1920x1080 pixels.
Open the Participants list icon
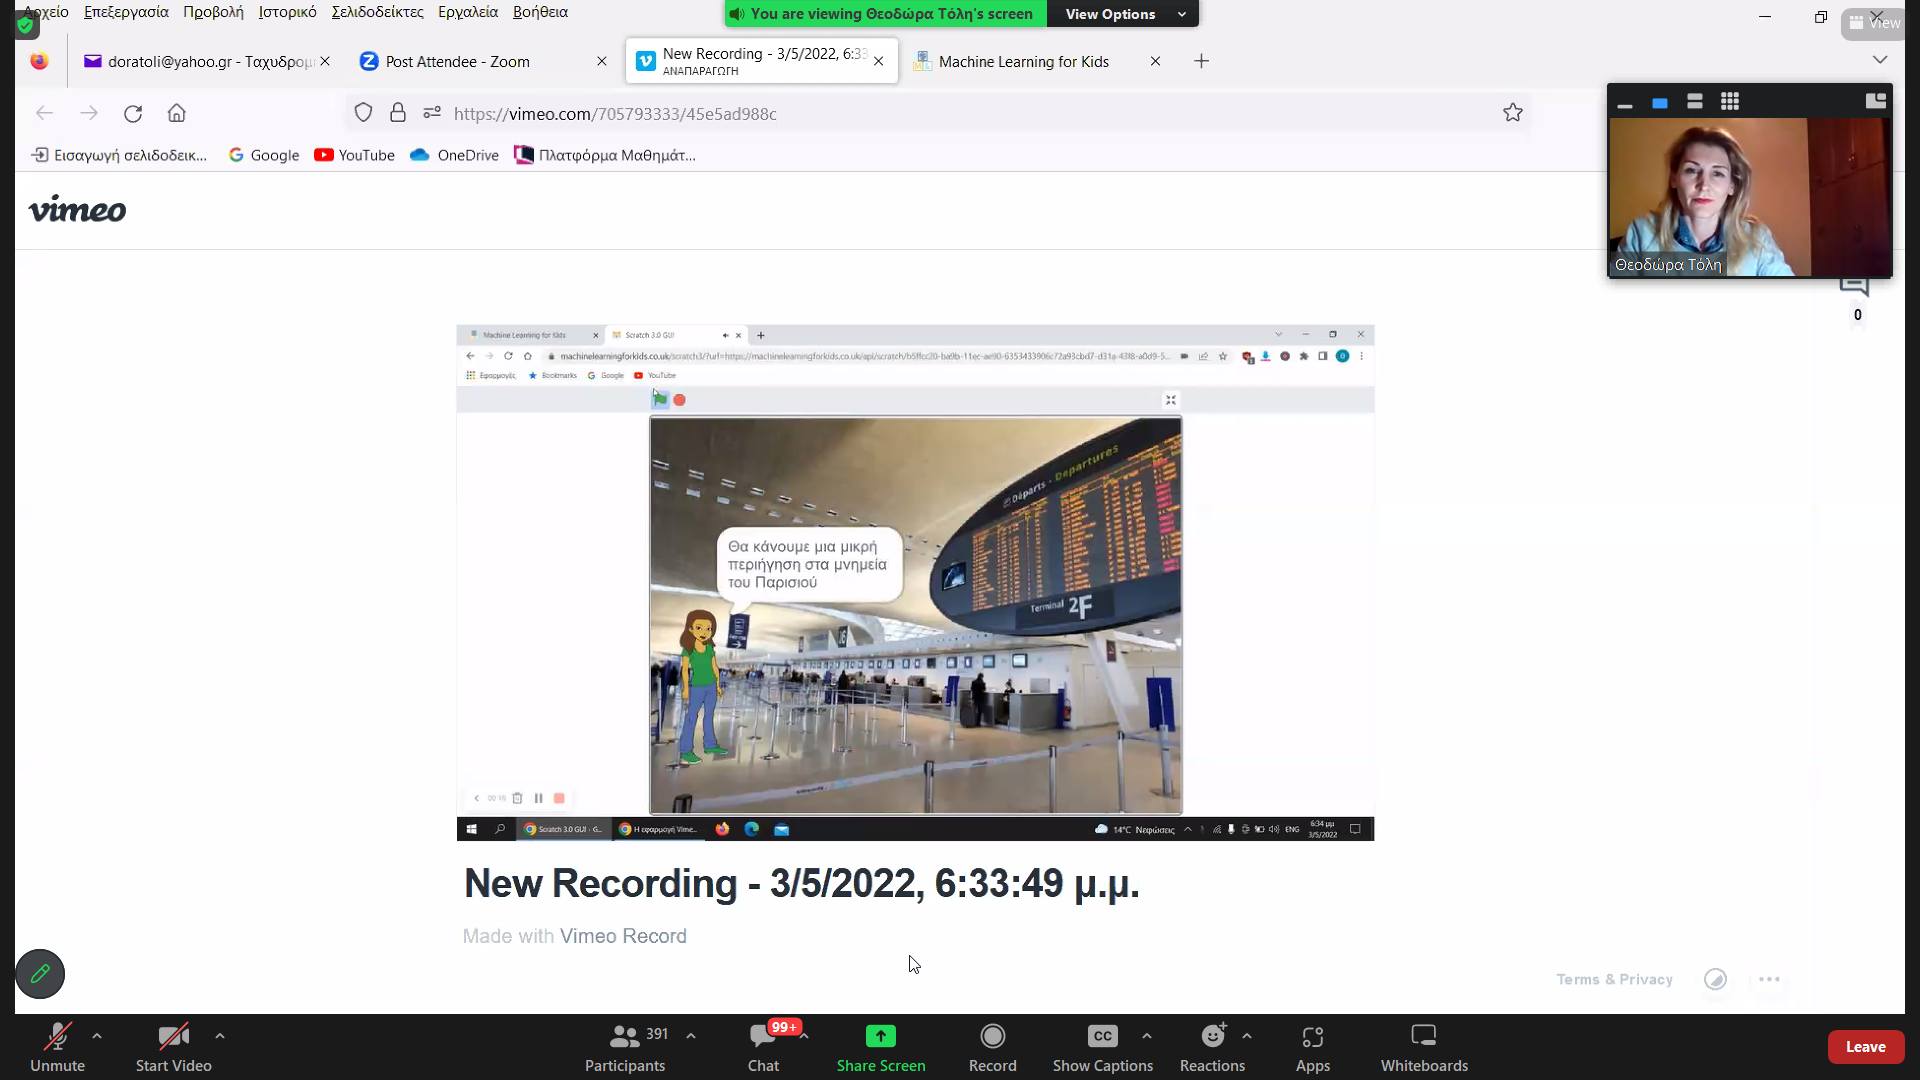coord(624,1036)
